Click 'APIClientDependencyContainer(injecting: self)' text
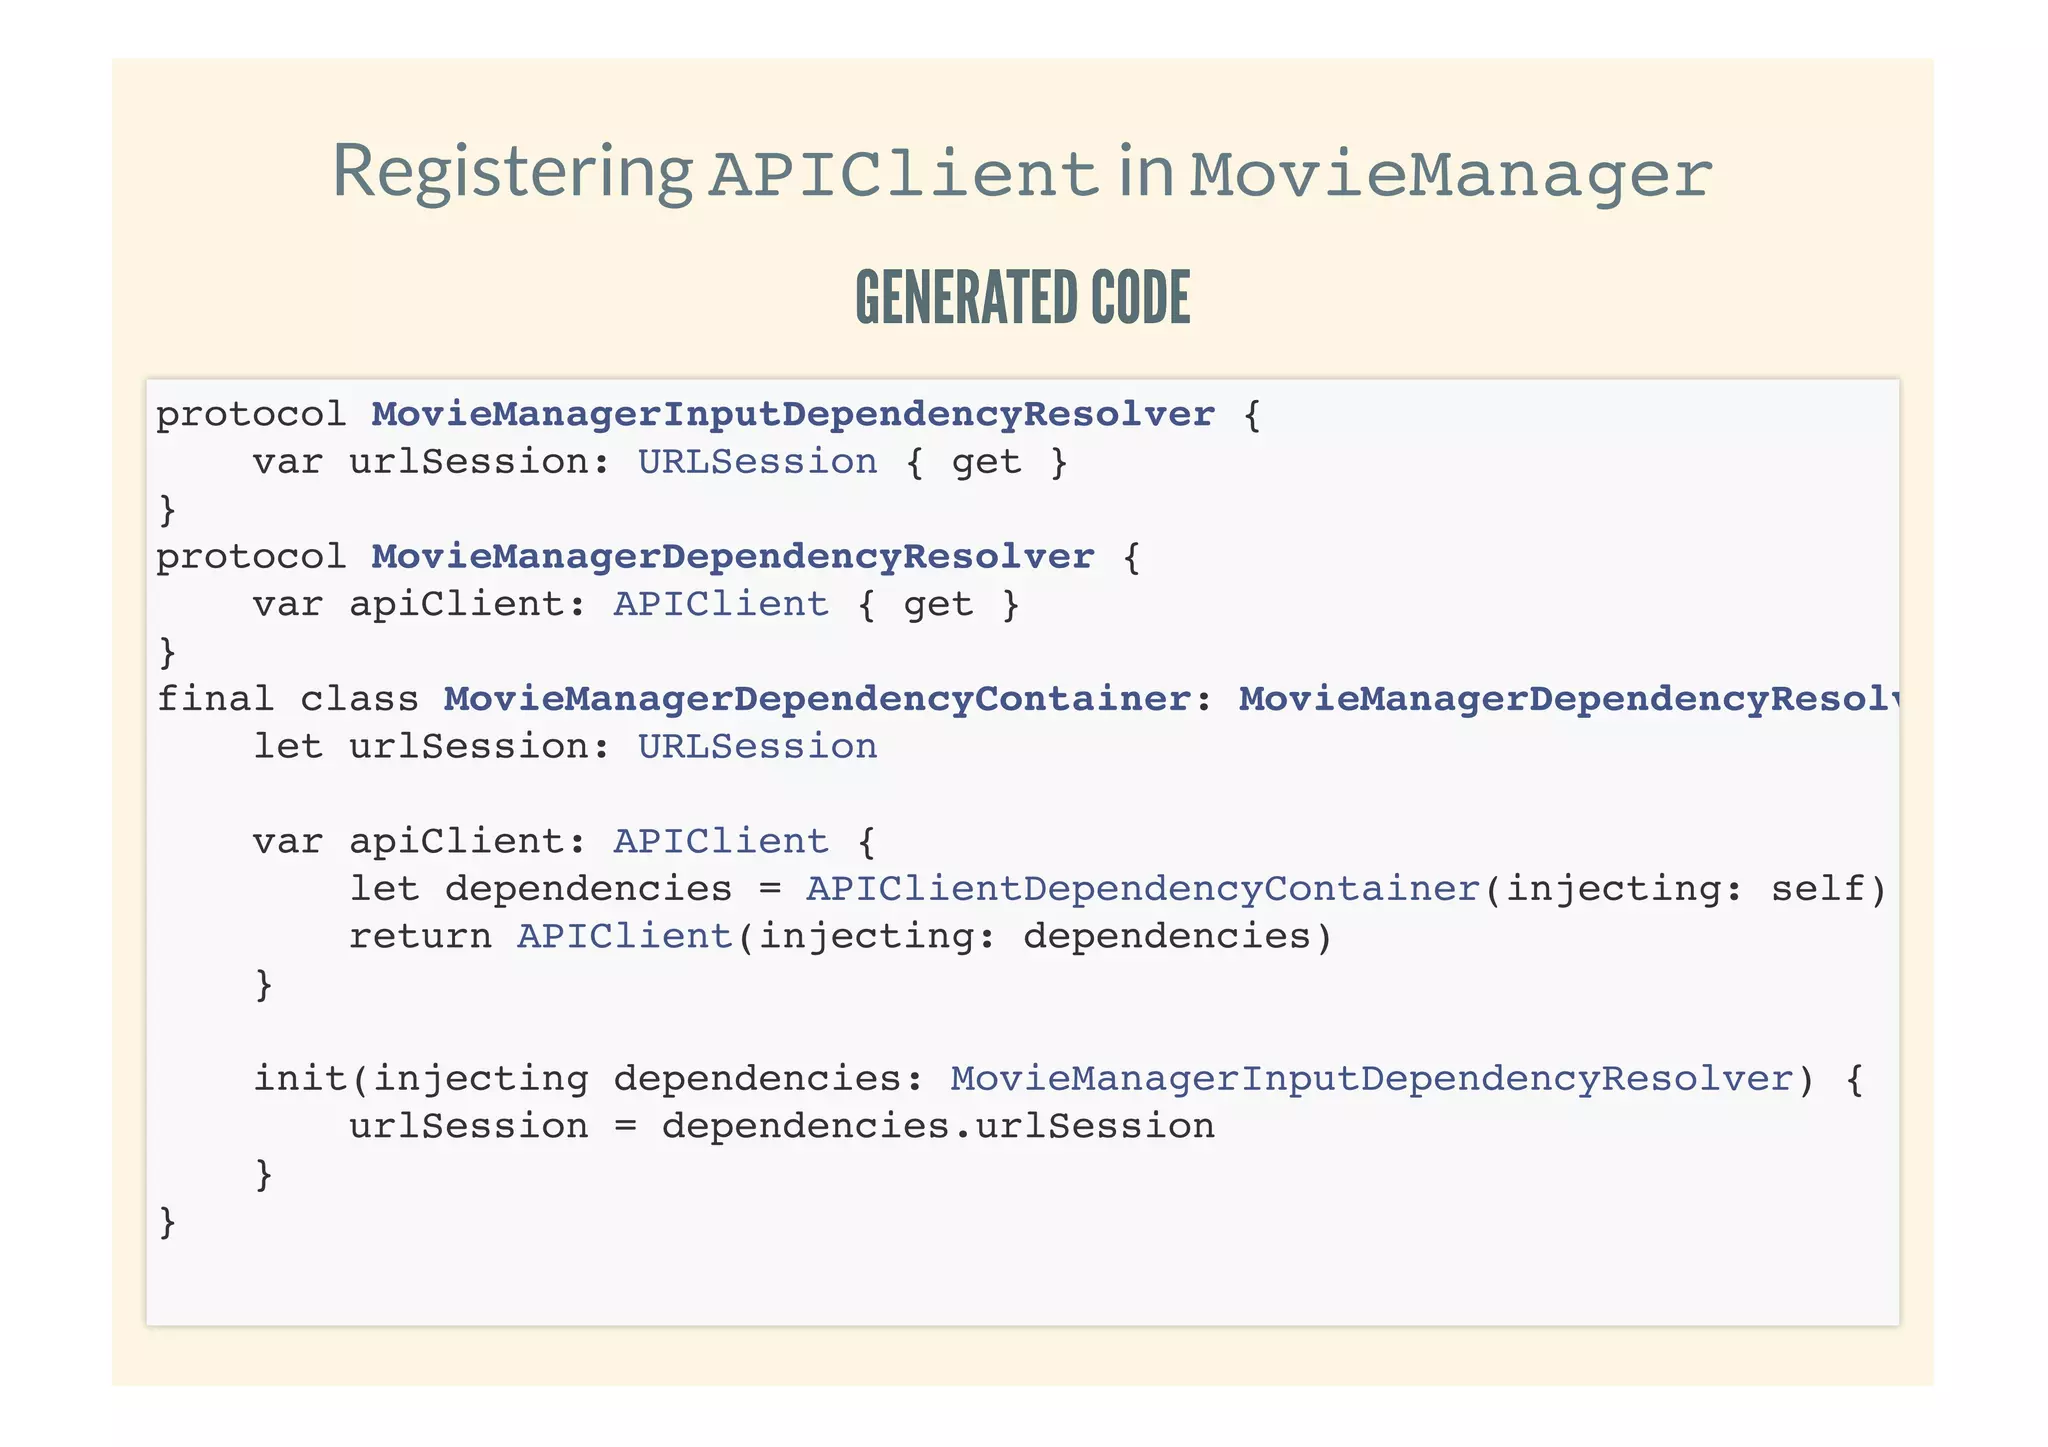This screenshot has height=1447, width=2048. point(1346,889)
